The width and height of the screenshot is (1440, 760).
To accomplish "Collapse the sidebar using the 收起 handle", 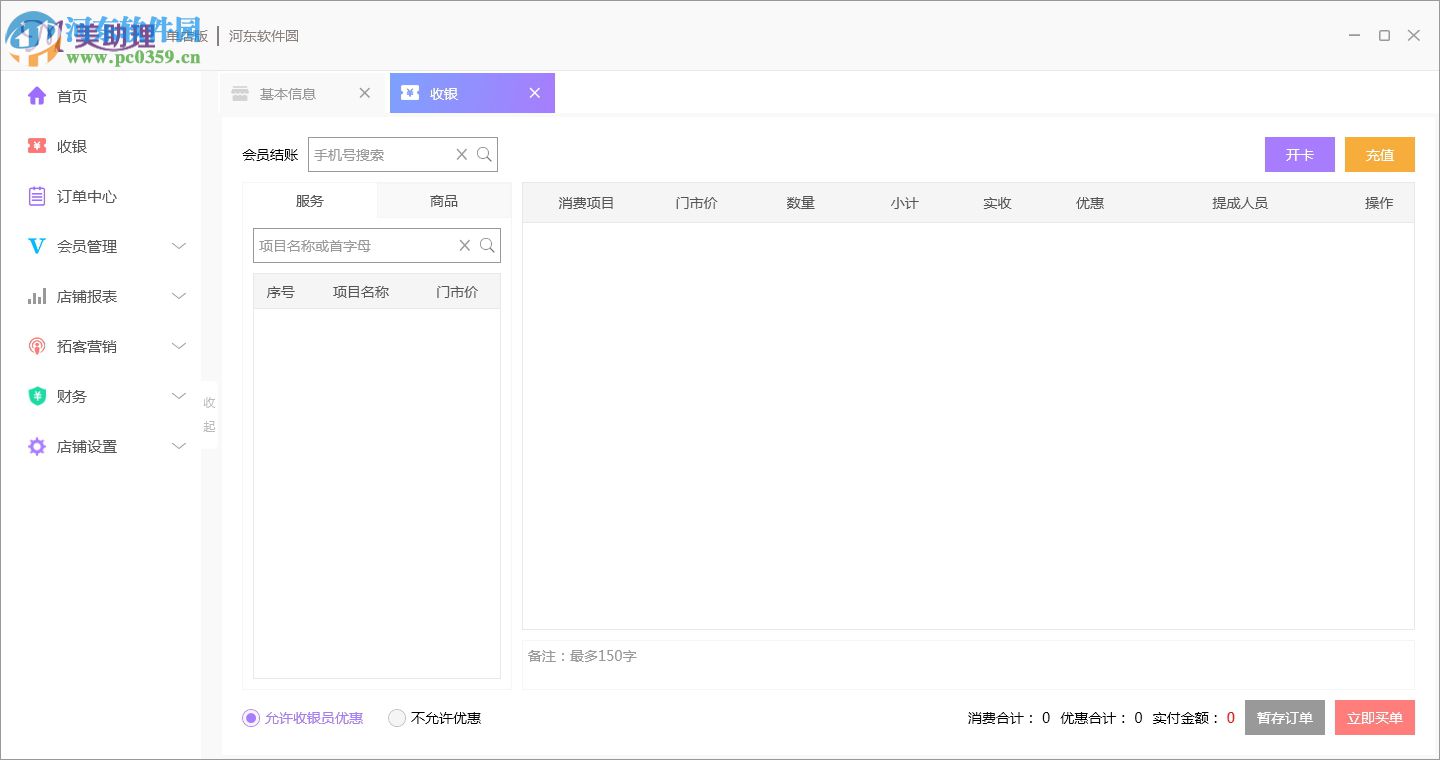I will pyautogui.click(x=209, y=414).
